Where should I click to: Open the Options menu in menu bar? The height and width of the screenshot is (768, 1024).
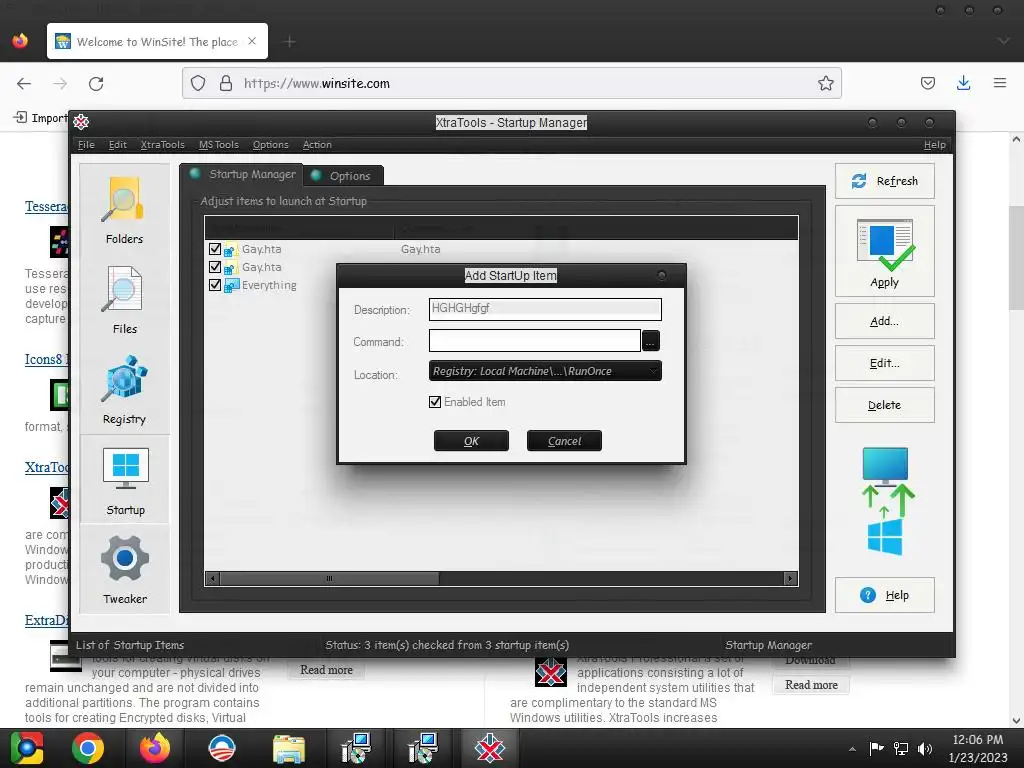(x=270, y=144)
